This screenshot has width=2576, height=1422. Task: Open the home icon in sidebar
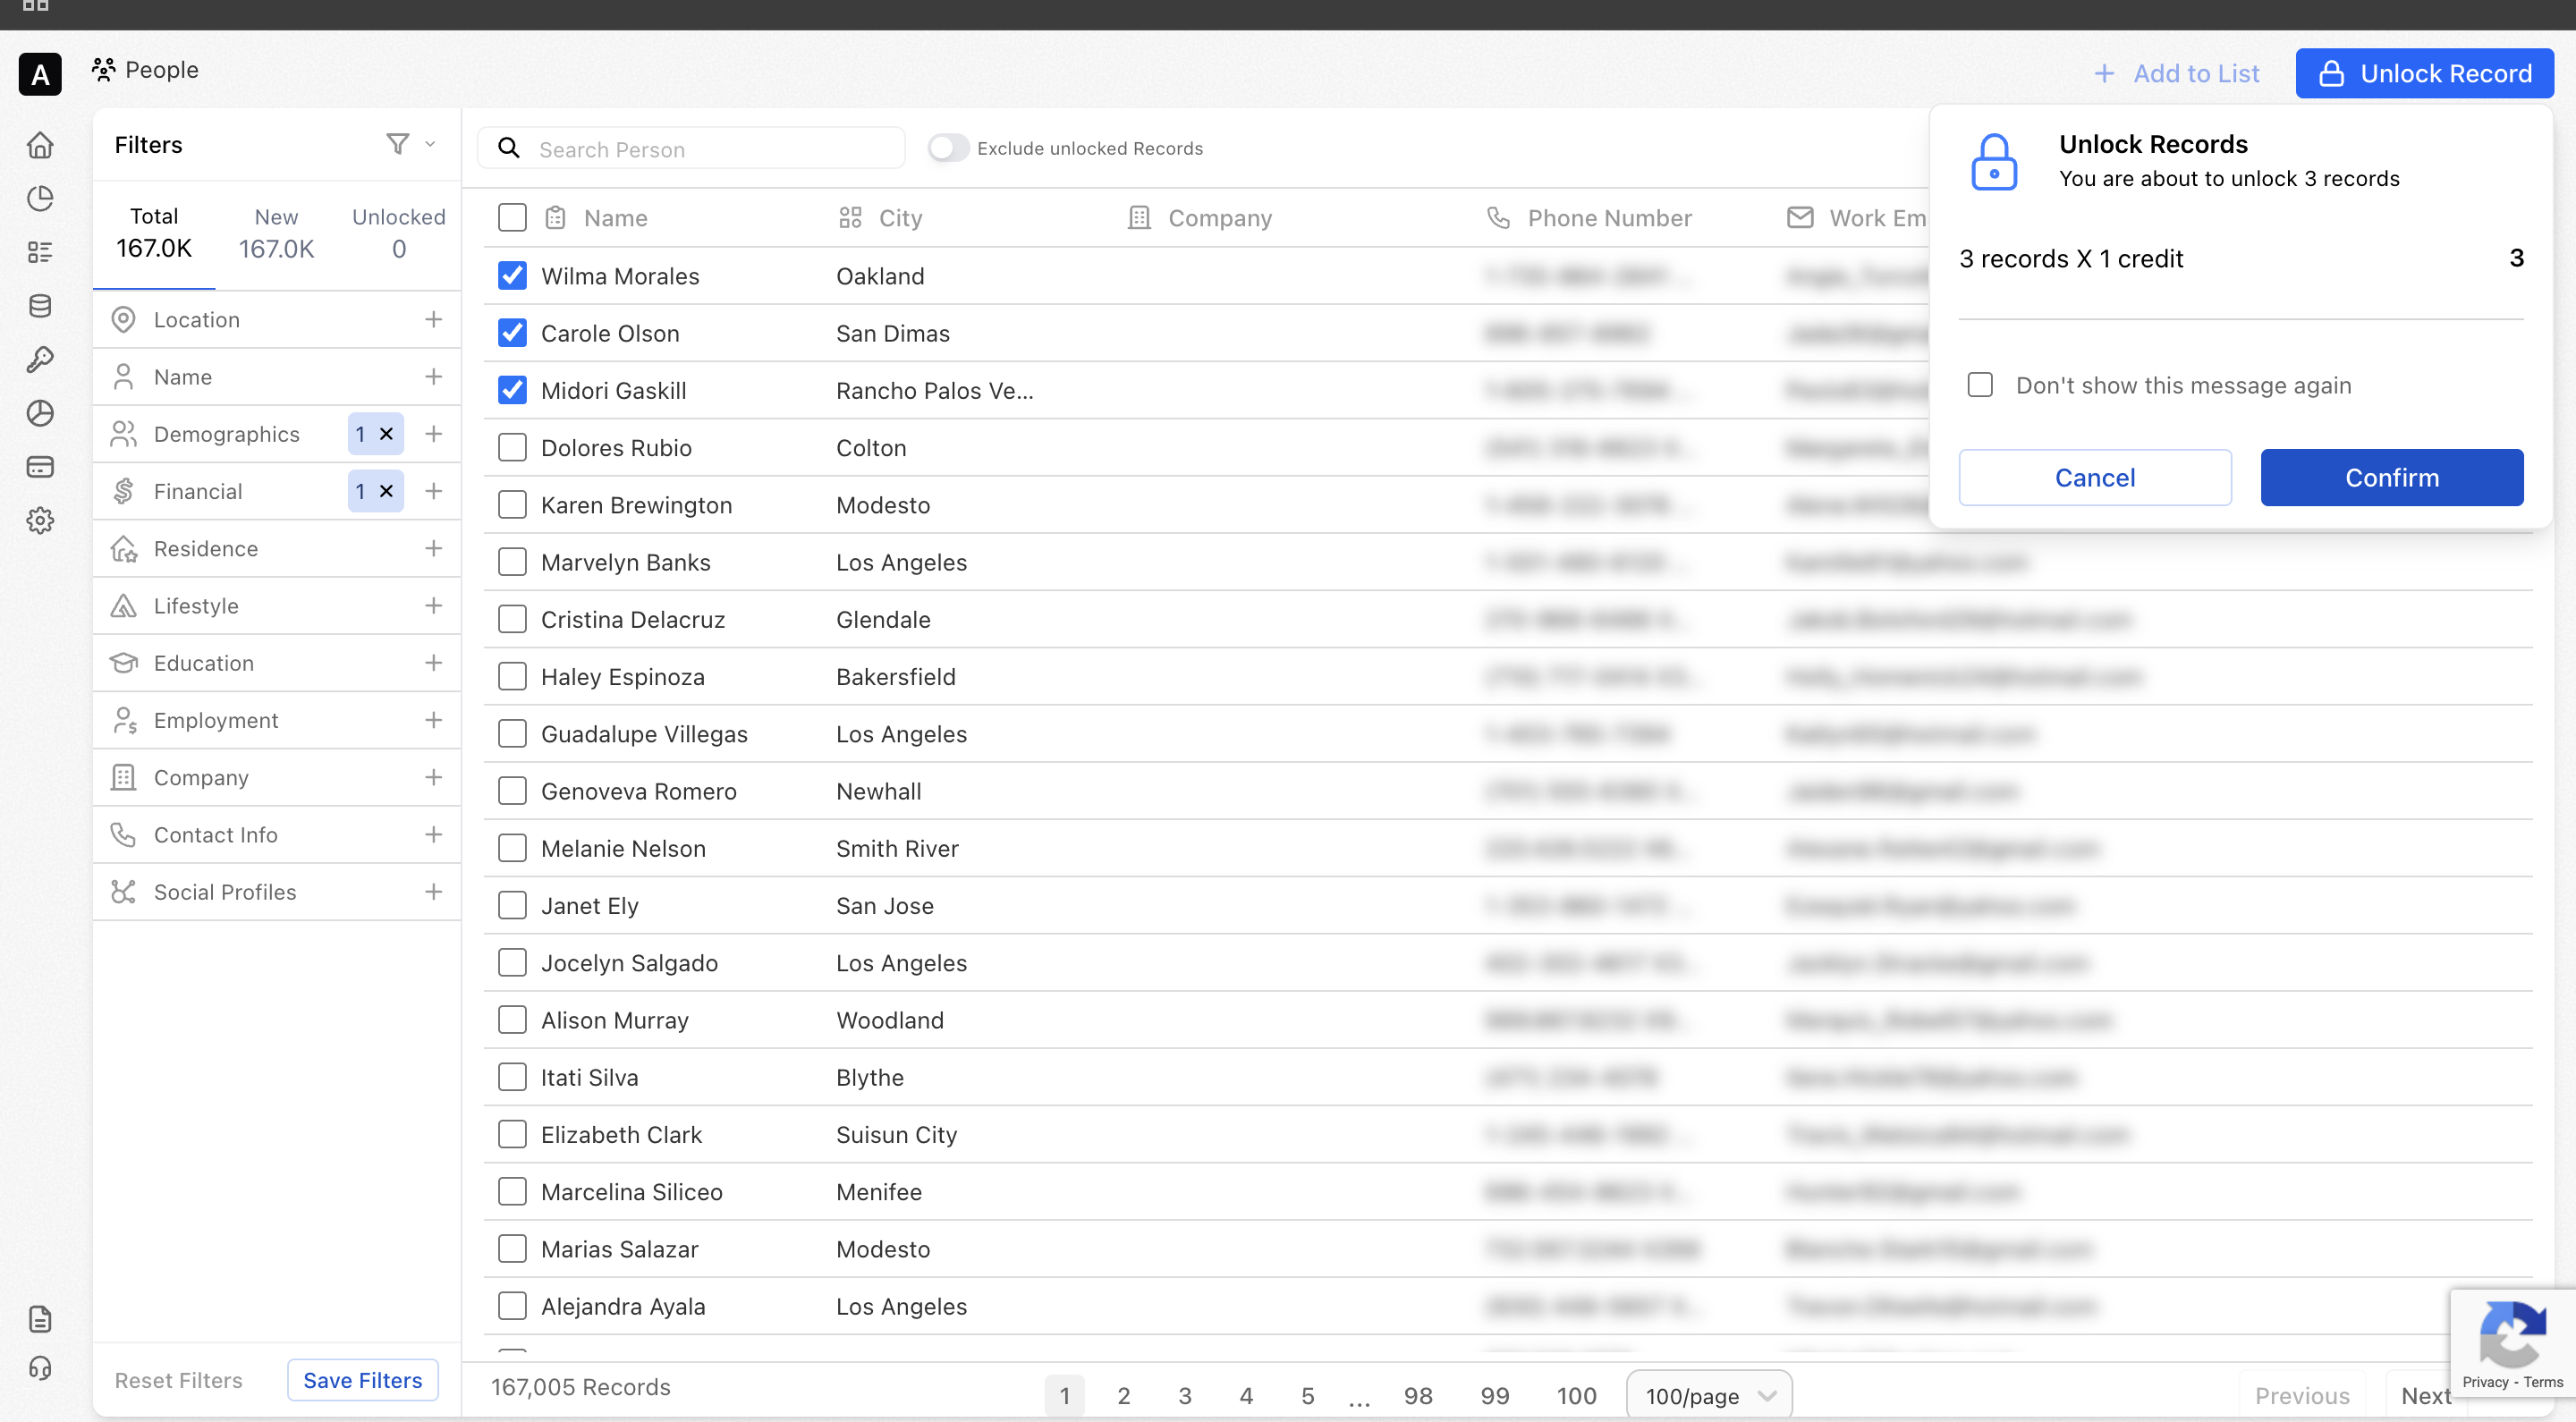40,145
